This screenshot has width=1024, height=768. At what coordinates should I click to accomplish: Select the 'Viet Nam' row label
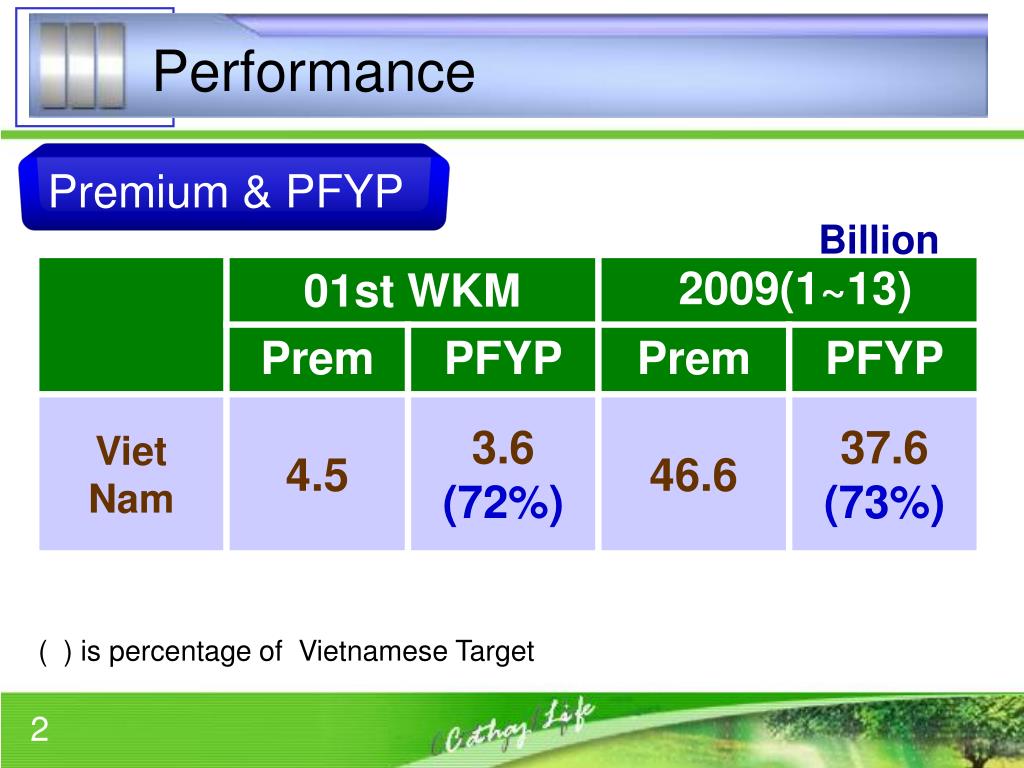(131, 474)
